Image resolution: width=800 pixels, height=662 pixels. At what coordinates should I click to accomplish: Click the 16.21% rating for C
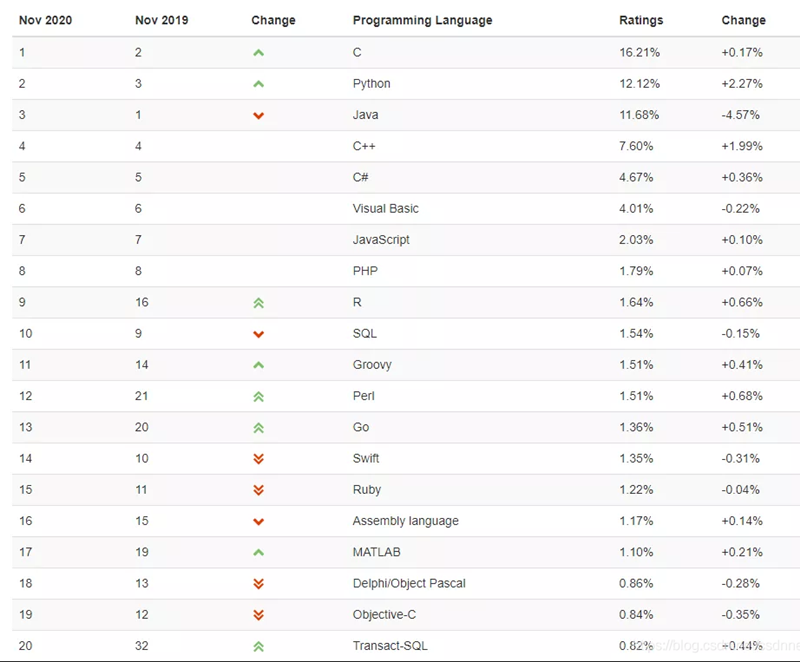coord(639,53)
